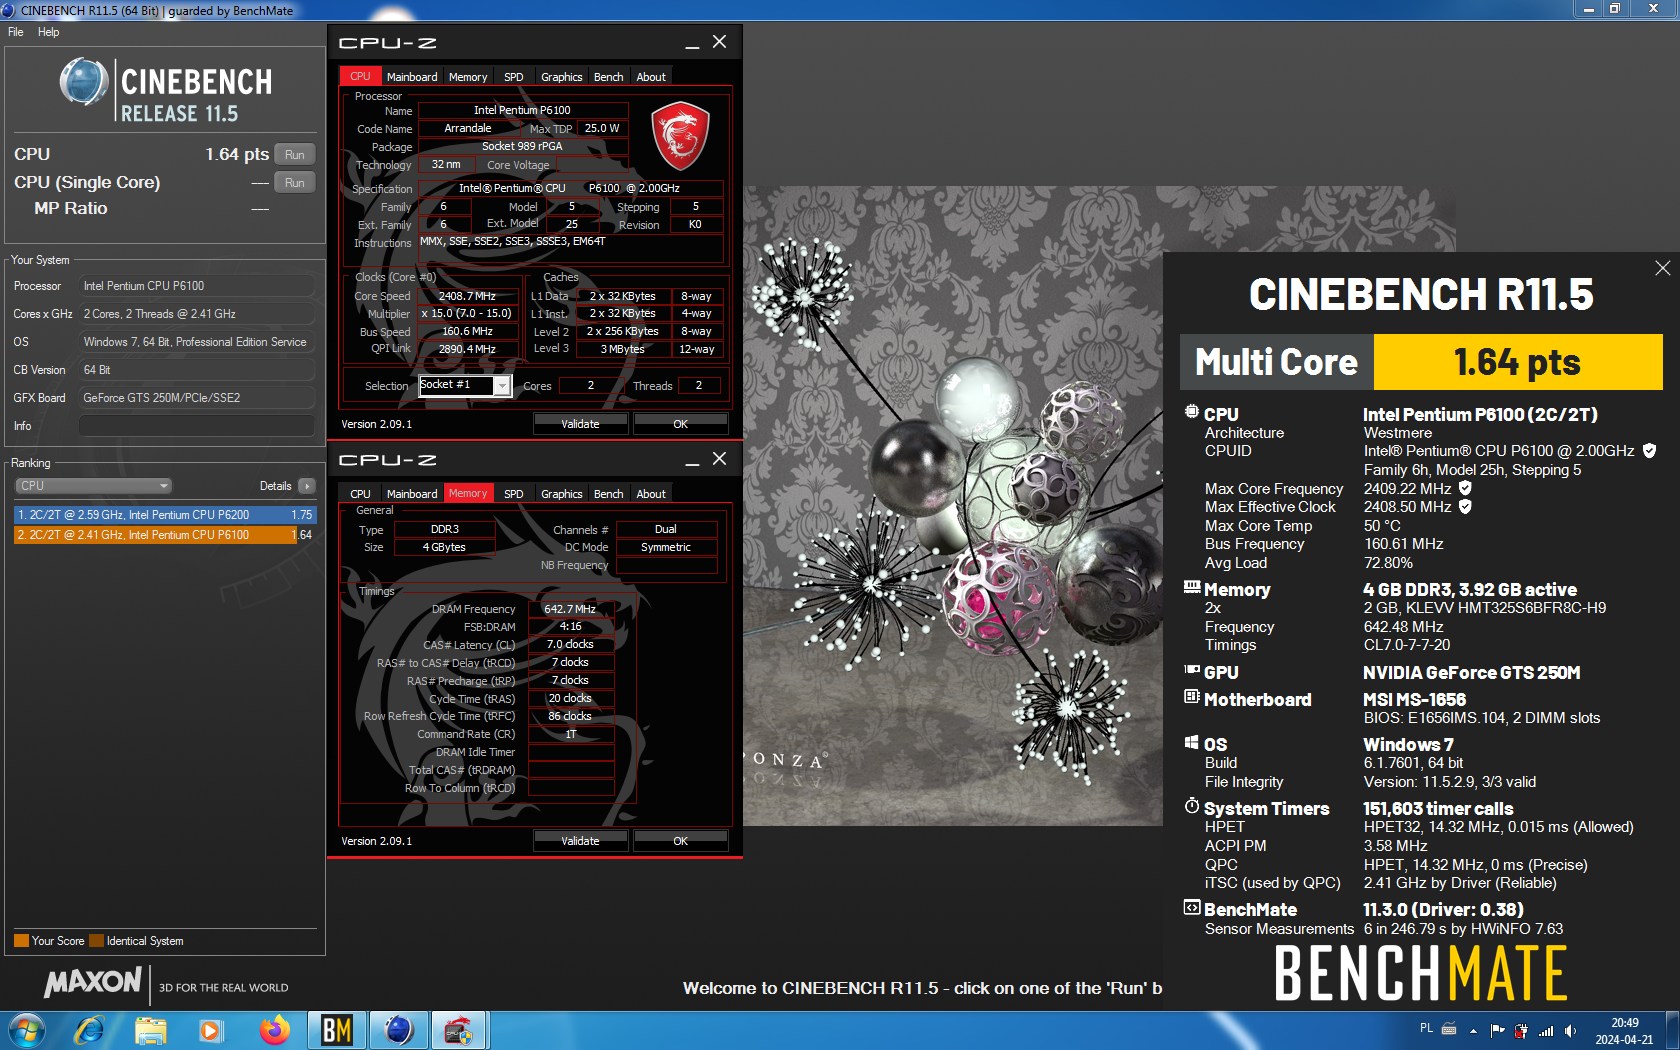Click Identical System brown legend swatch

tap(96, 941)
